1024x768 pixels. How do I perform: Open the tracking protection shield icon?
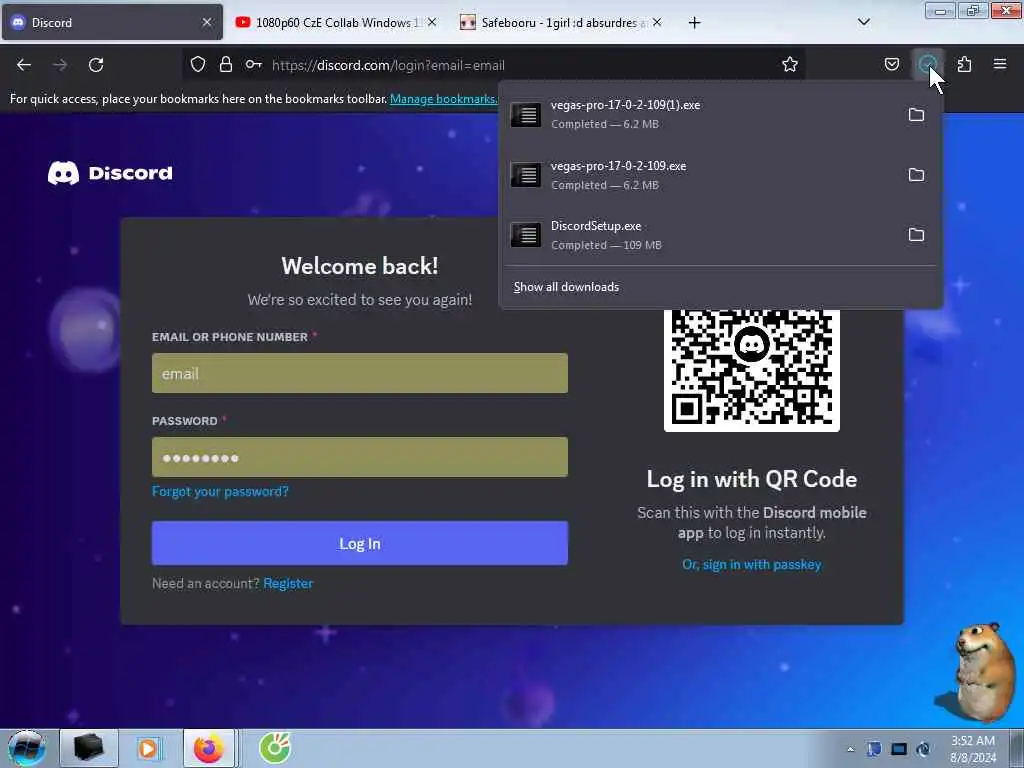(198, 65)
